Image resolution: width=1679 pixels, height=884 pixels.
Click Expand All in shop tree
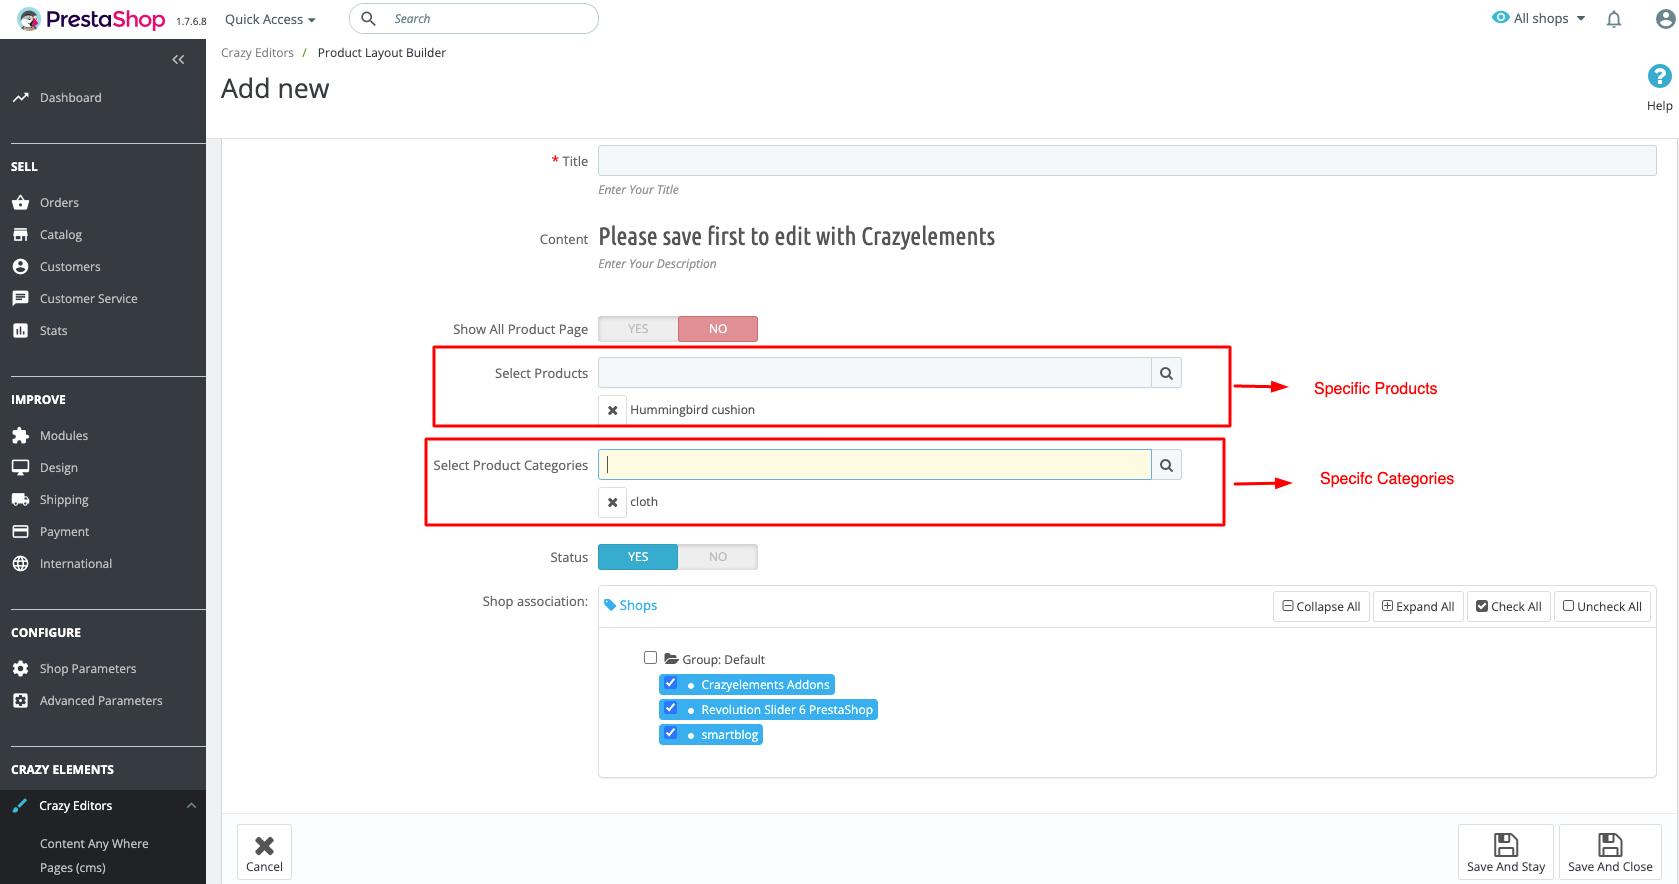click(x=1418, y=607)
